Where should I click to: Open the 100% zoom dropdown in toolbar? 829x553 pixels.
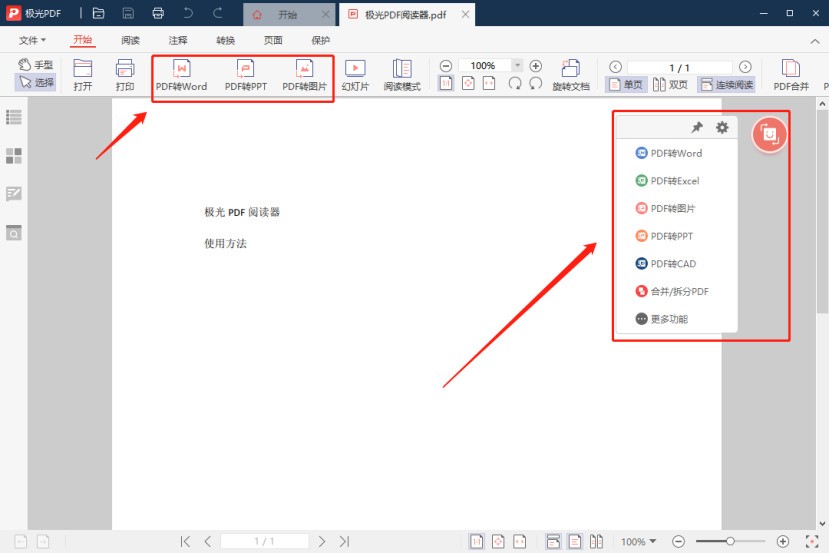tap(516, 66)
